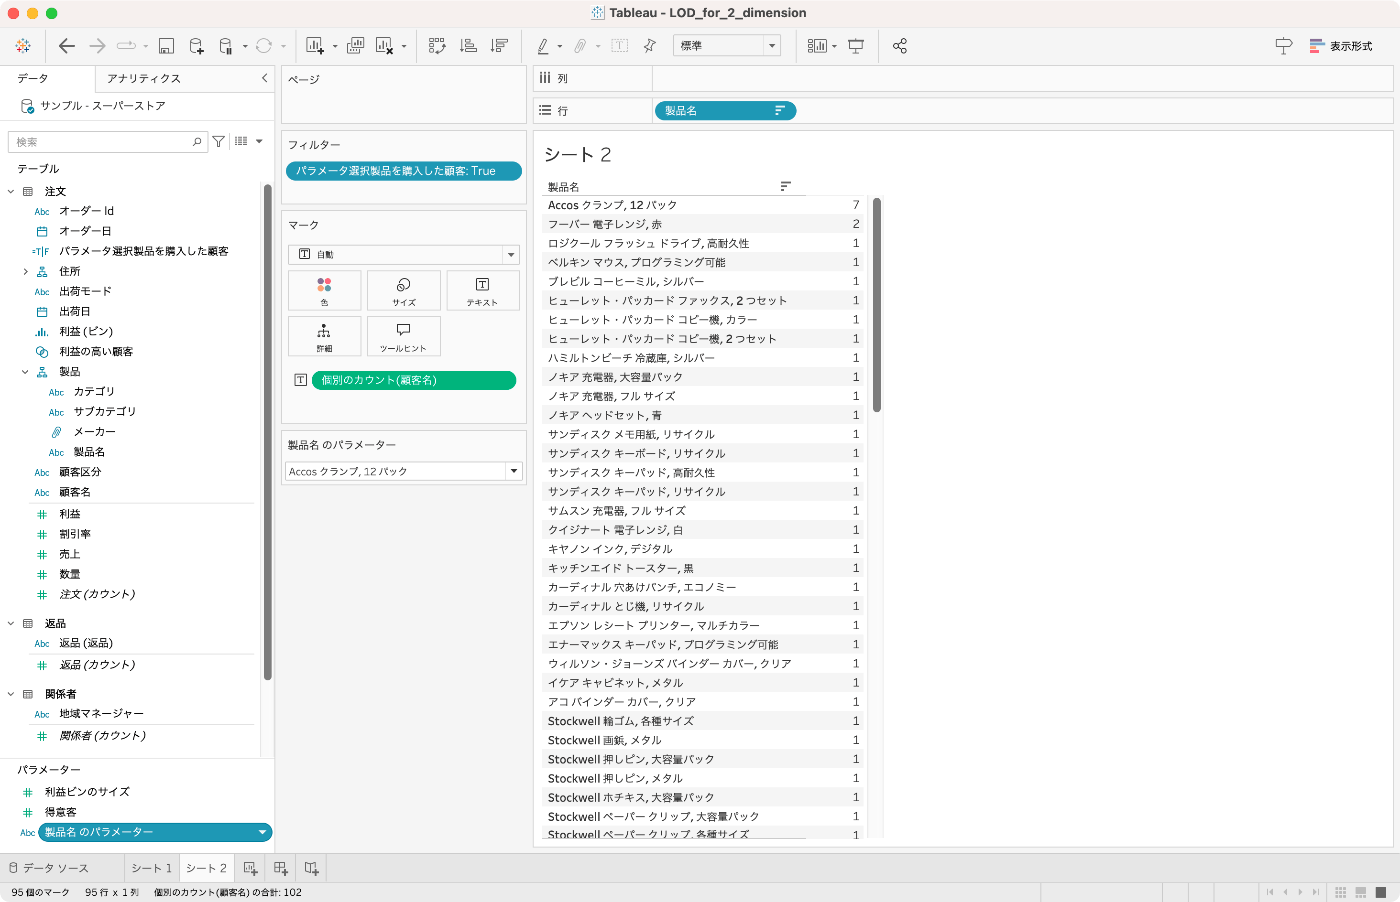
Task: Click the フーバー 電子レンジ, 赤 row
Action: coord(704,224)
